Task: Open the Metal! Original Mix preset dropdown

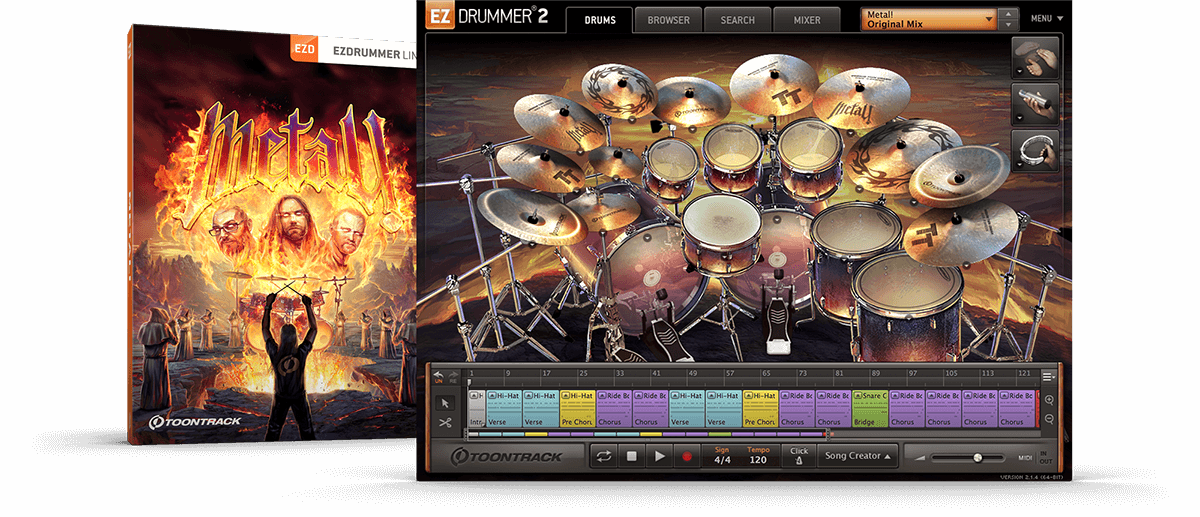Action: [x=930, y=19]
